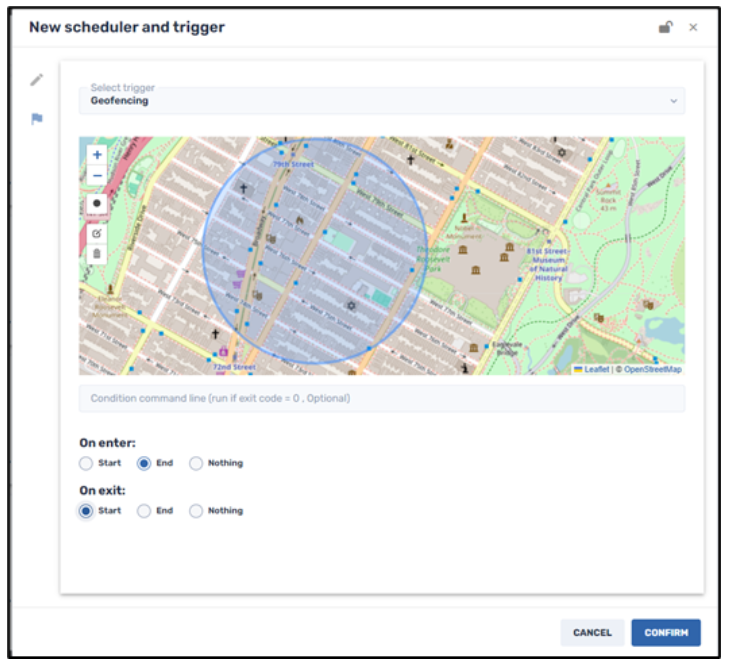The height and width of the screenshot is (665, 729).
Task: Open the Leaflet attribution link
Action: click(595, 369)
